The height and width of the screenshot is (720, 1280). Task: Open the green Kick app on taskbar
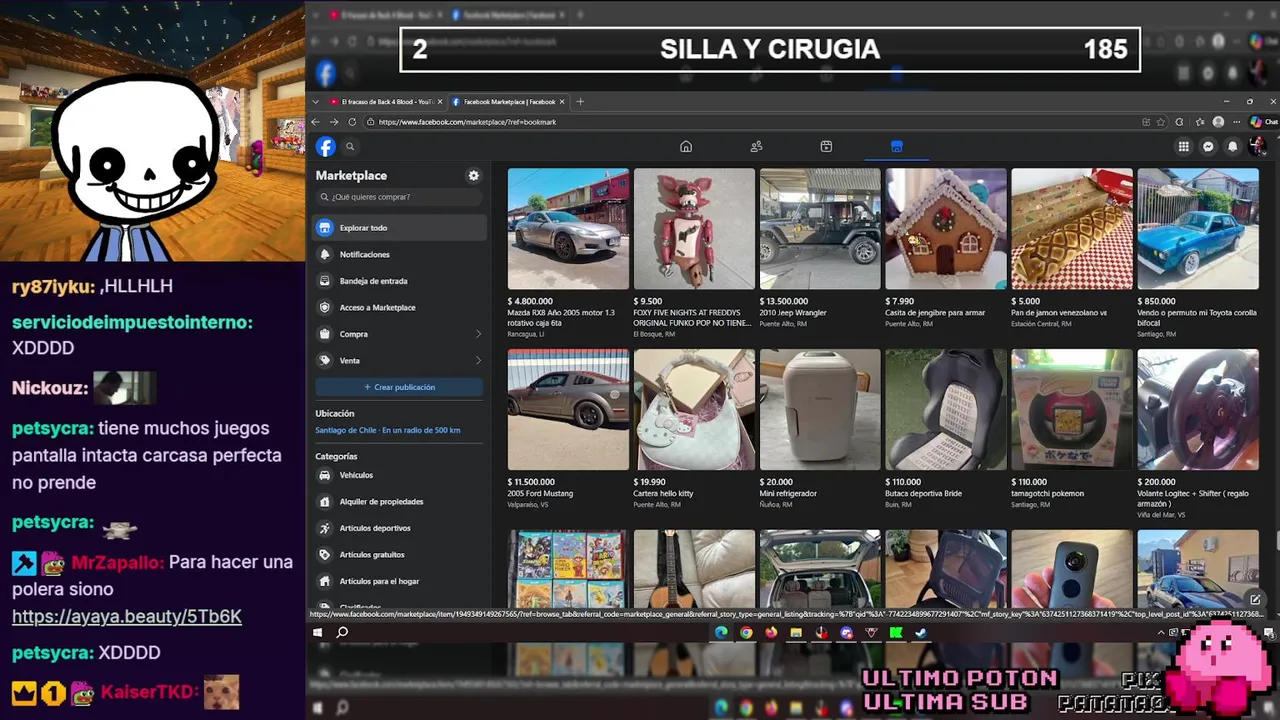coord(896,632)
